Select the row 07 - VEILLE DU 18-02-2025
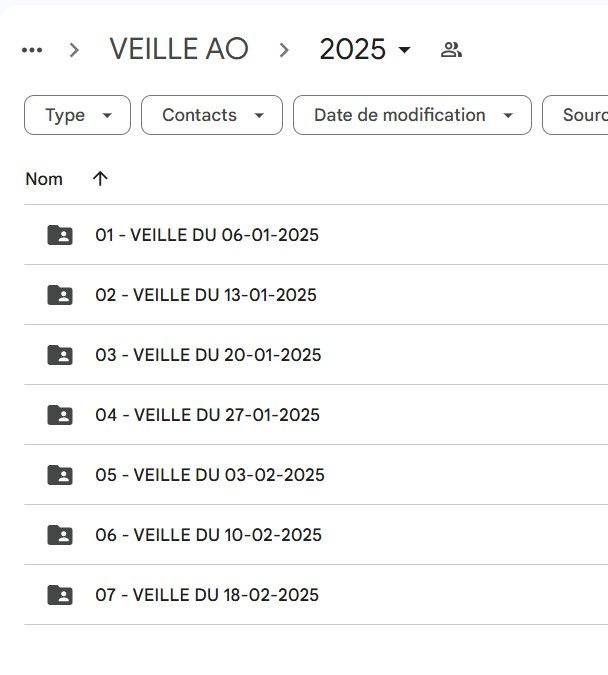The image size is (608, 675). (316, 595)
